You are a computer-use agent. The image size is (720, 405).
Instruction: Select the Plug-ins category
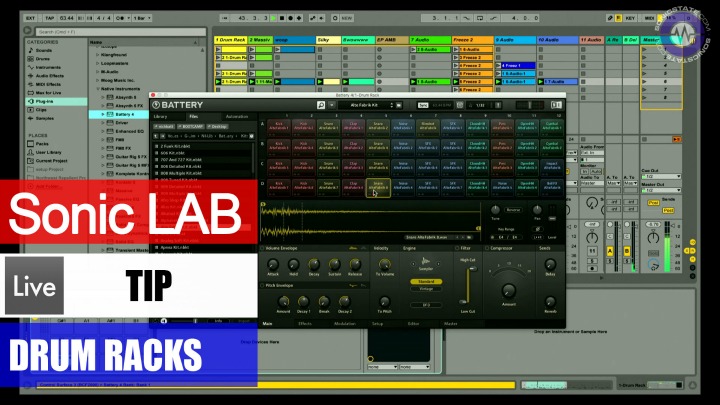(x=56, y=101)
